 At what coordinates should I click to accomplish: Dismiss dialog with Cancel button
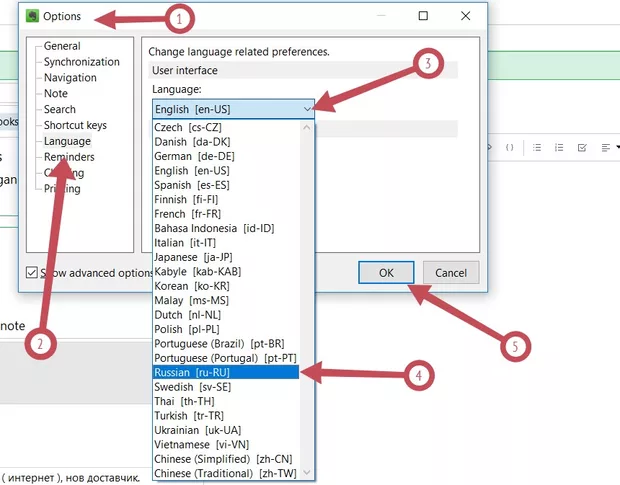(451, 273)
